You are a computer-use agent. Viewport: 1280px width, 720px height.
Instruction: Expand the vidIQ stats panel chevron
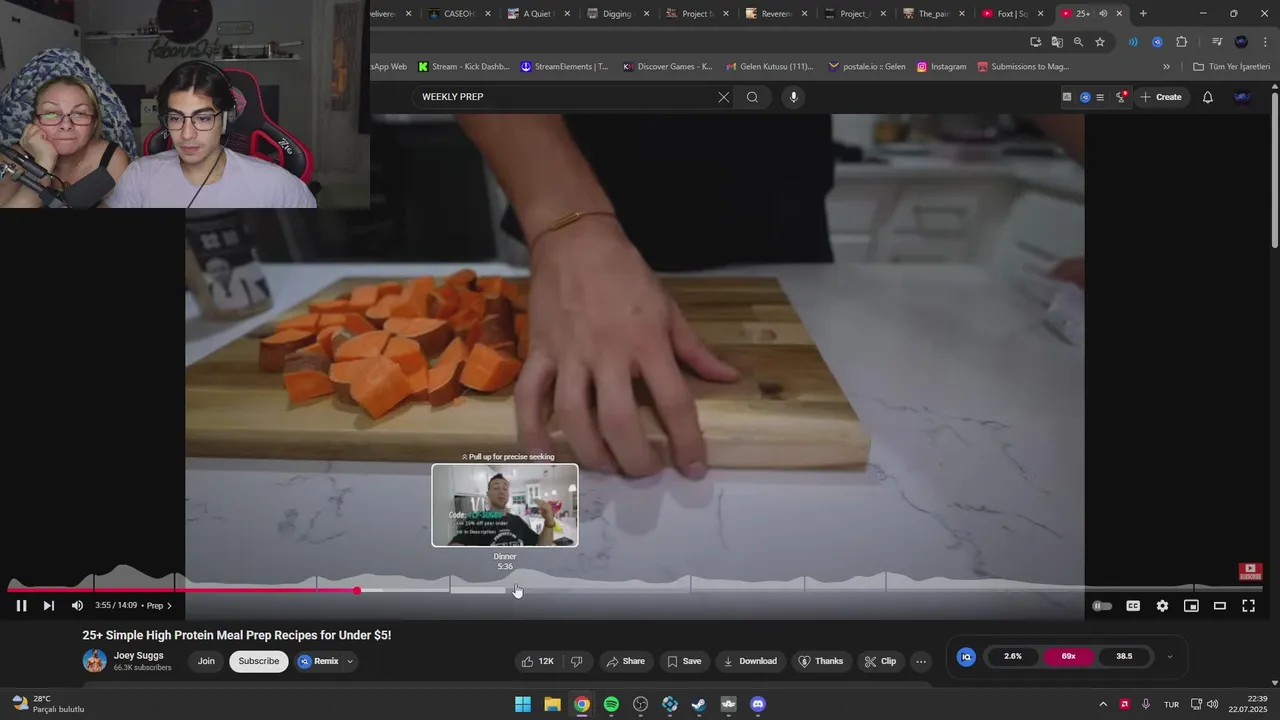coord(1169,657)
